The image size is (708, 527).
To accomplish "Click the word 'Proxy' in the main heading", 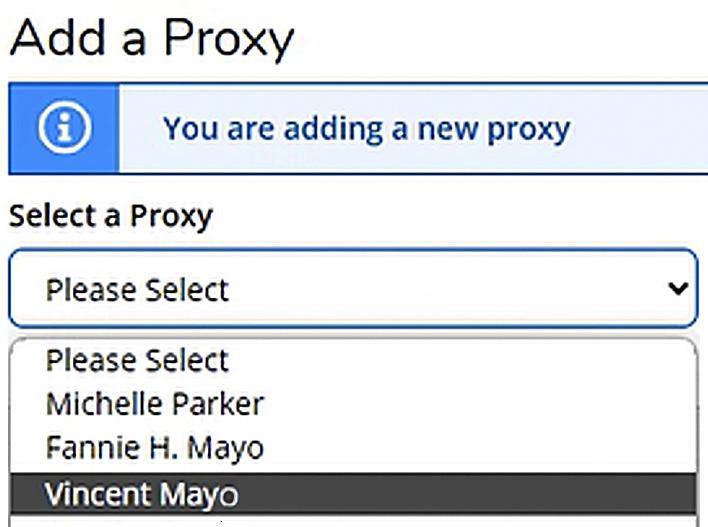I will point(229,39).
